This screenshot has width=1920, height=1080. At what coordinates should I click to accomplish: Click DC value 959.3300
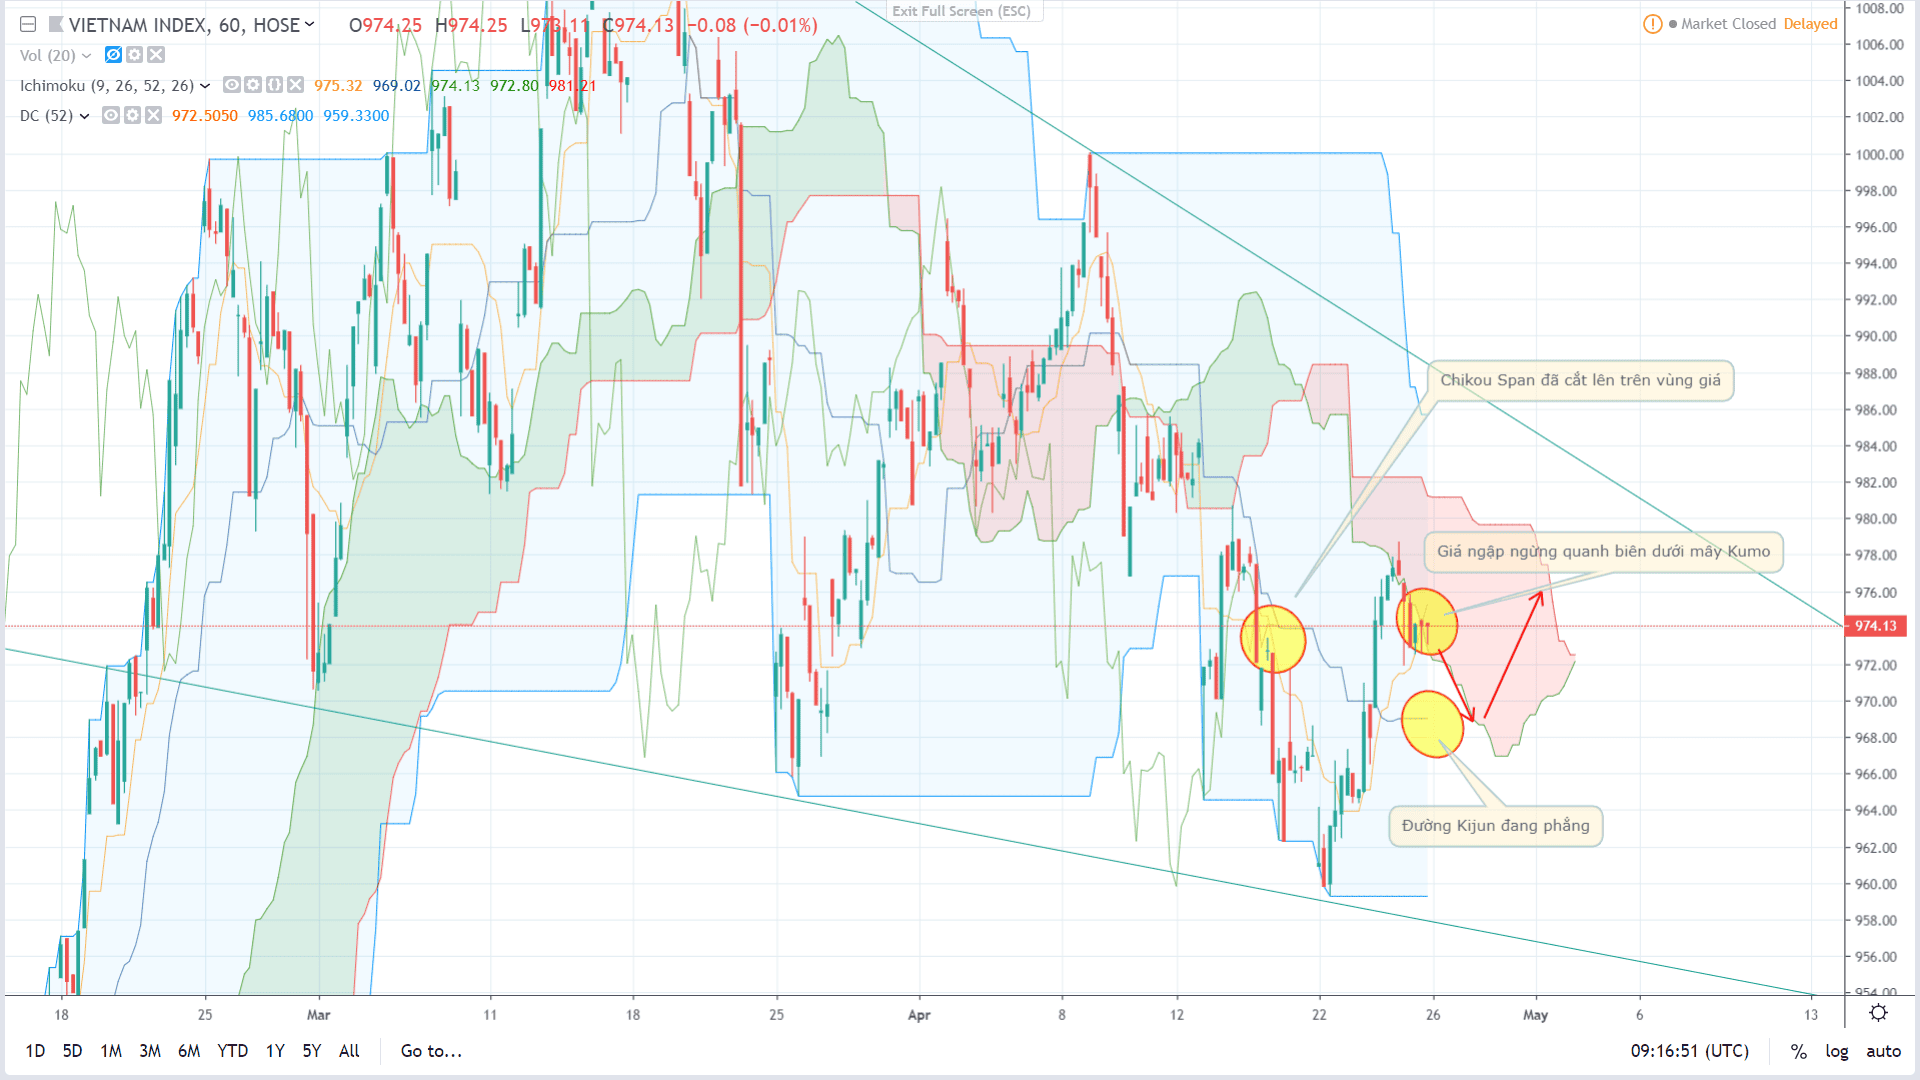pyautogui.click(x=356, y=116)
